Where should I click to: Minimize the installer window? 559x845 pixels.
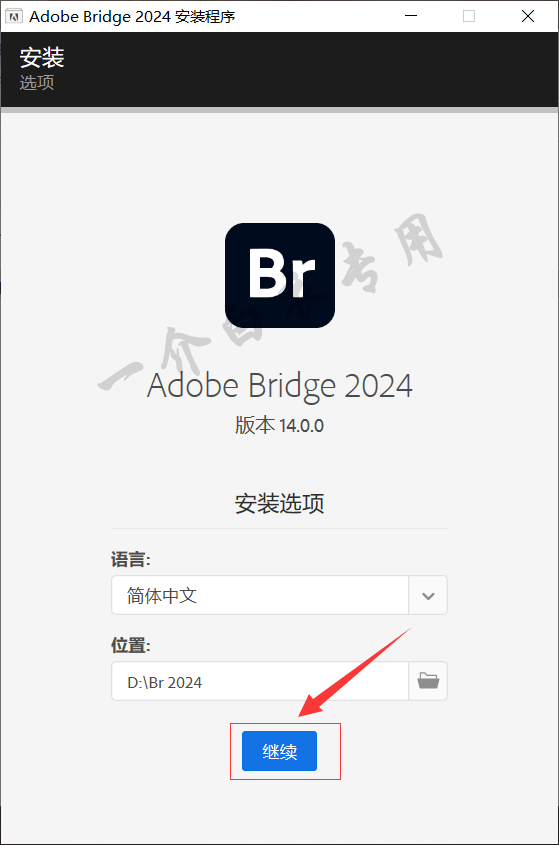pyautogui.click(x=411, y=16)
